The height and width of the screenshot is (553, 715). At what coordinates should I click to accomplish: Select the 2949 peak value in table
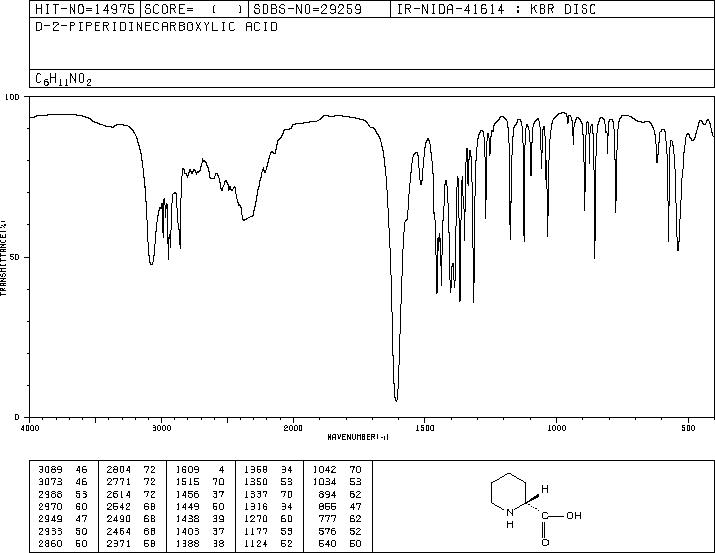(50, 519)
